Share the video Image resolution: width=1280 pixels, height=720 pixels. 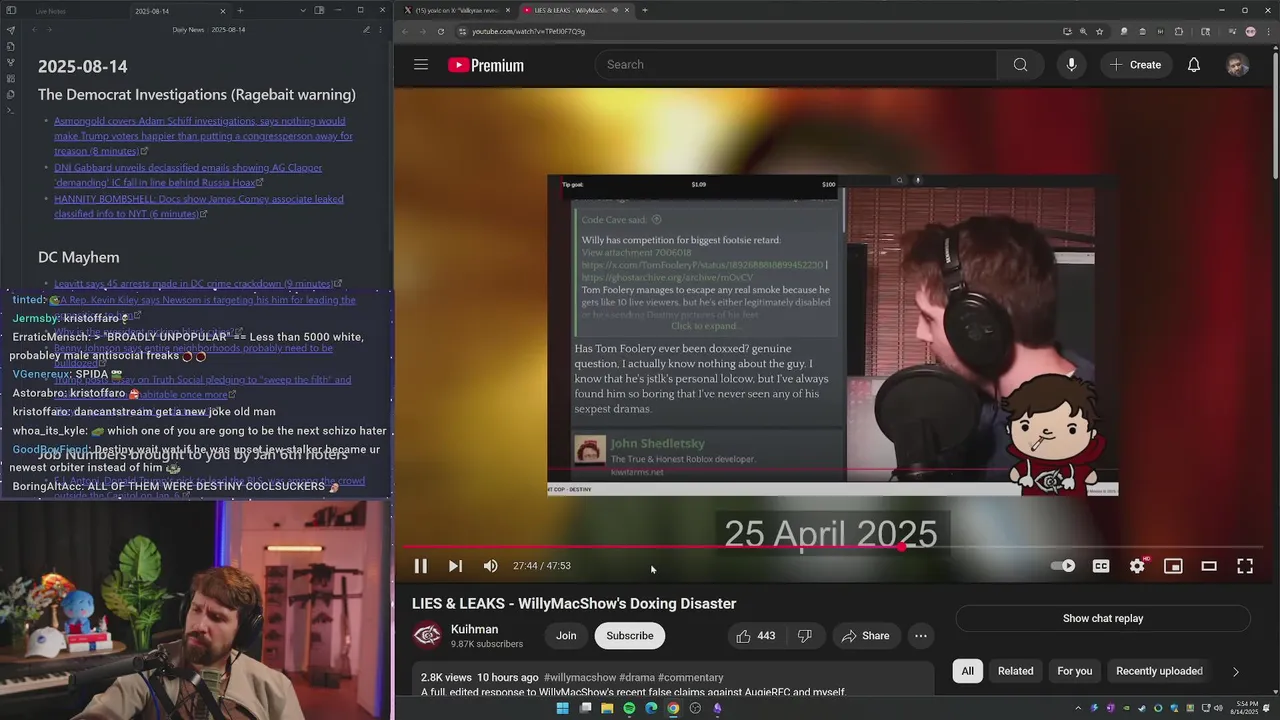click(x=865, y=636)
